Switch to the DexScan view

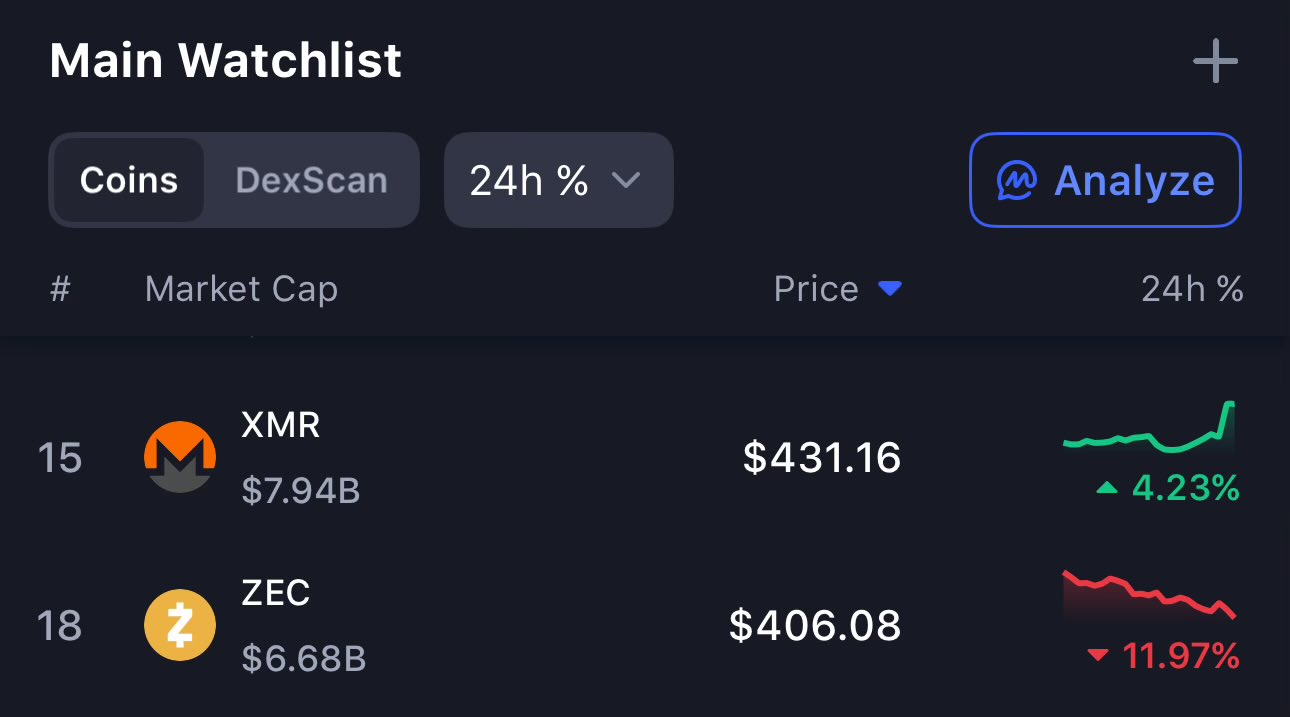click(311, 180)
